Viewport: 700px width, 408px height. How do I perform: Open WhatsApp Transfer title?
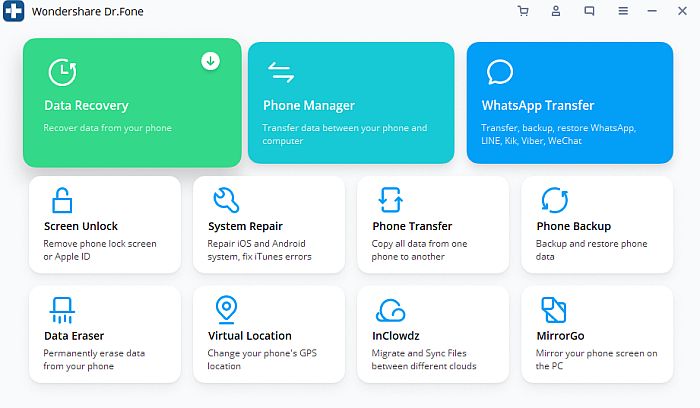point(538,105)
